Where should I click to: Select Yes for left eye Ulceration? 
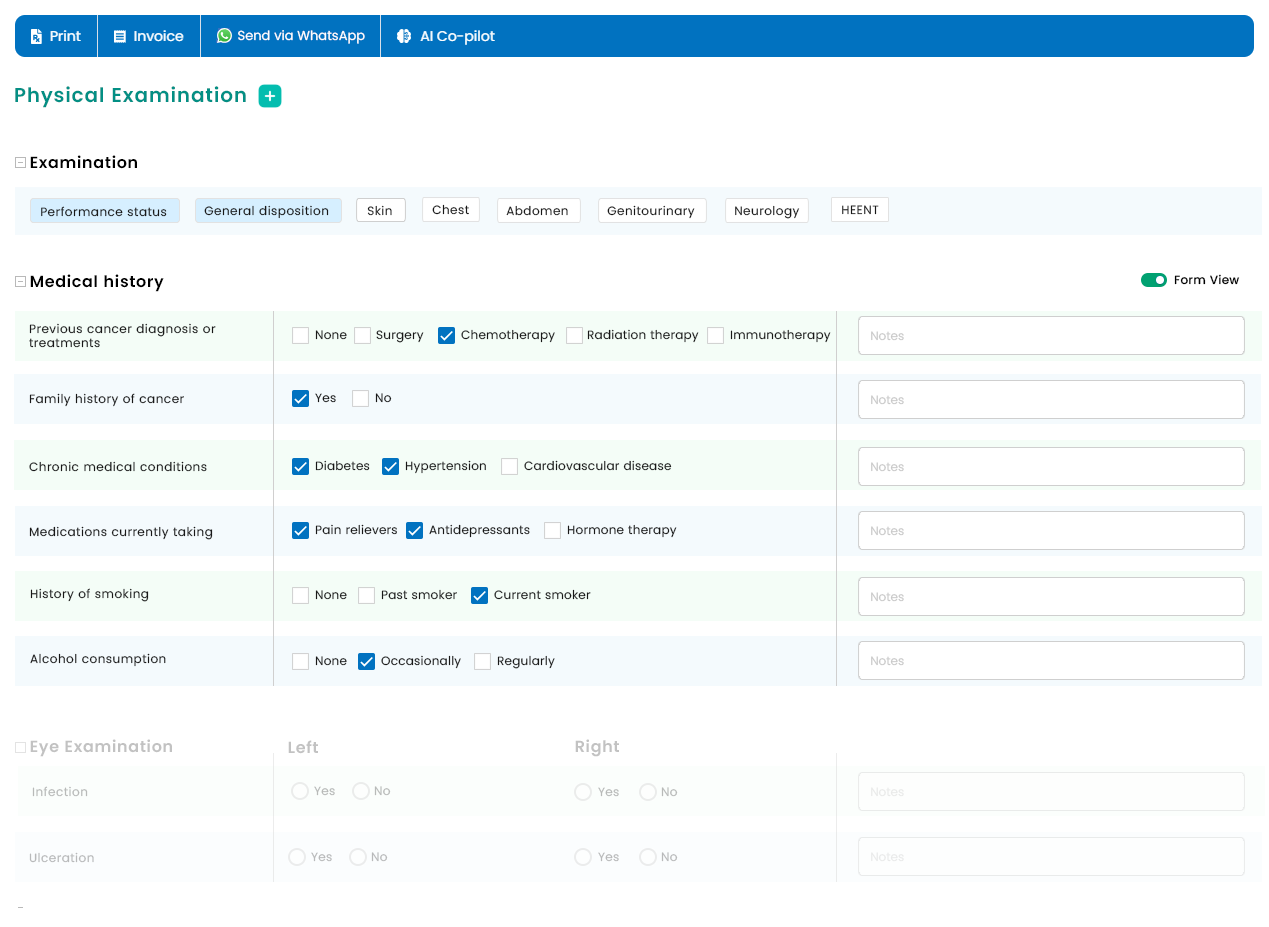[x=297, y=857]
